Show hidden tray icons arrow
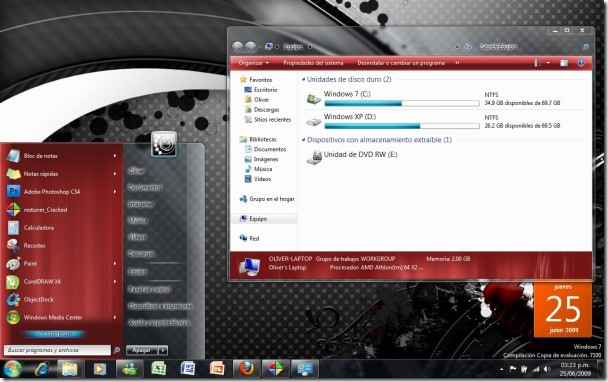Image resolution: width=608 pixels, height=382 pixels. pos(502,369)
